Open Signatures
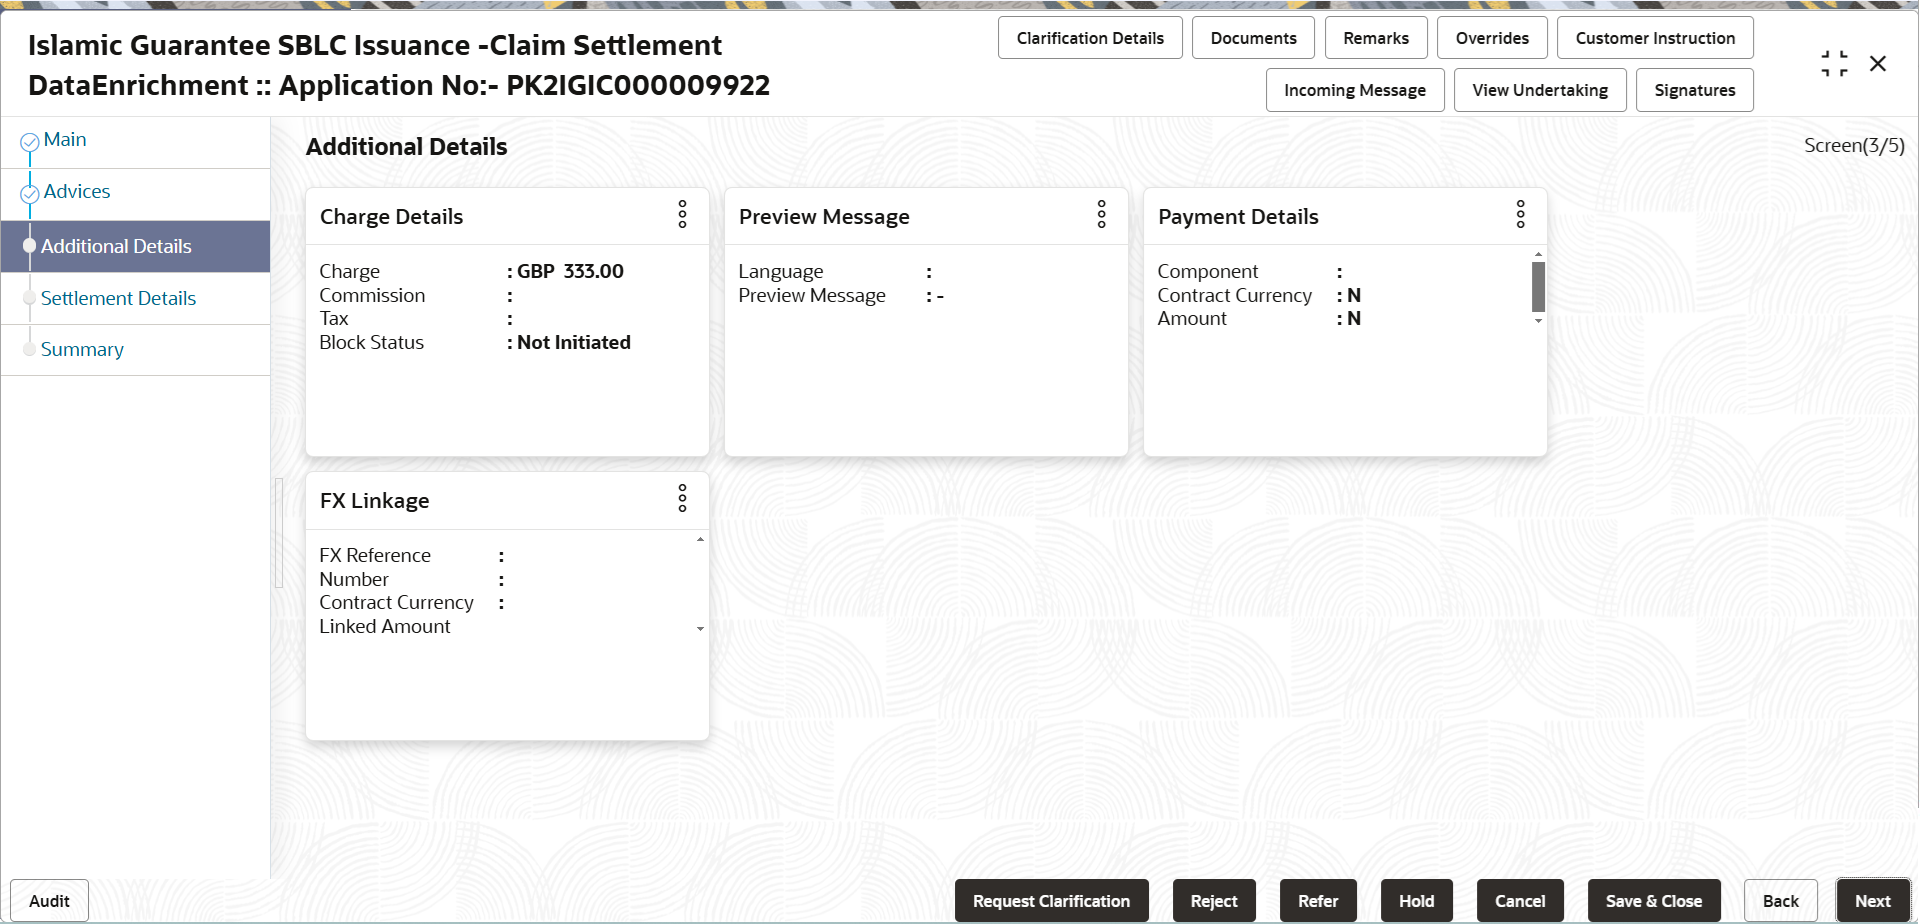 coord(1694,90)
